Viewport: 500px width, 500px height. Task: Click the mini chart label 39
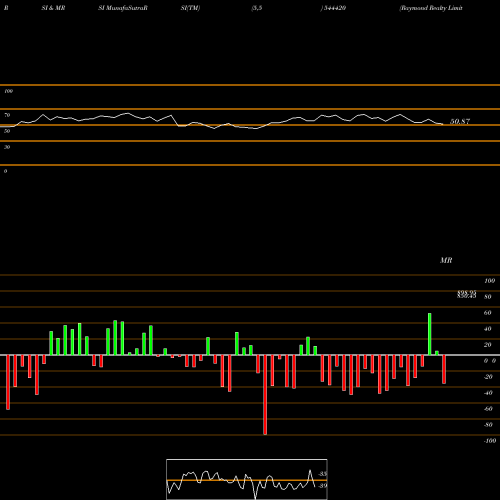pos(323,485)
